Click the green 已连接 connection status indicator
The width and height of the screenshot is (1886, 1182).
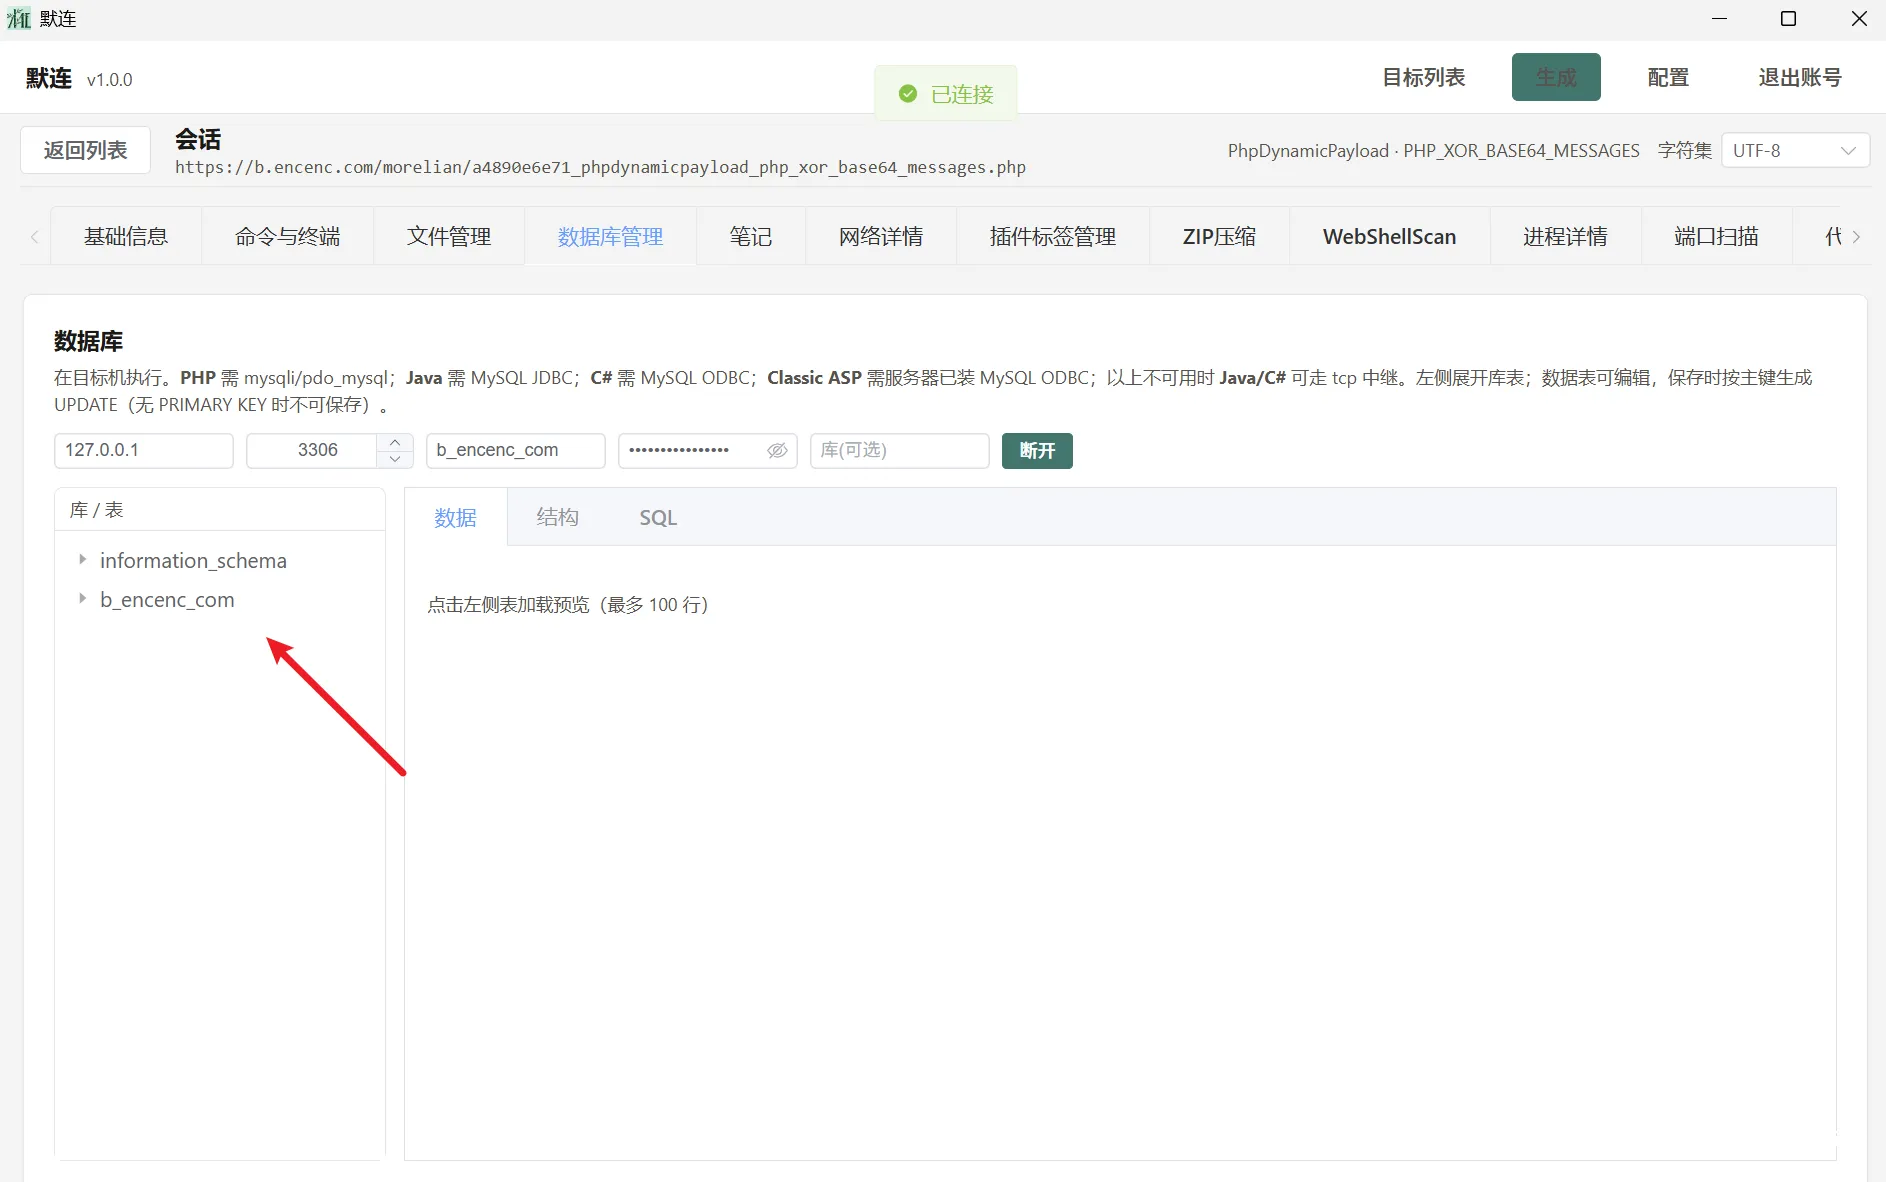tap(945, 93)
